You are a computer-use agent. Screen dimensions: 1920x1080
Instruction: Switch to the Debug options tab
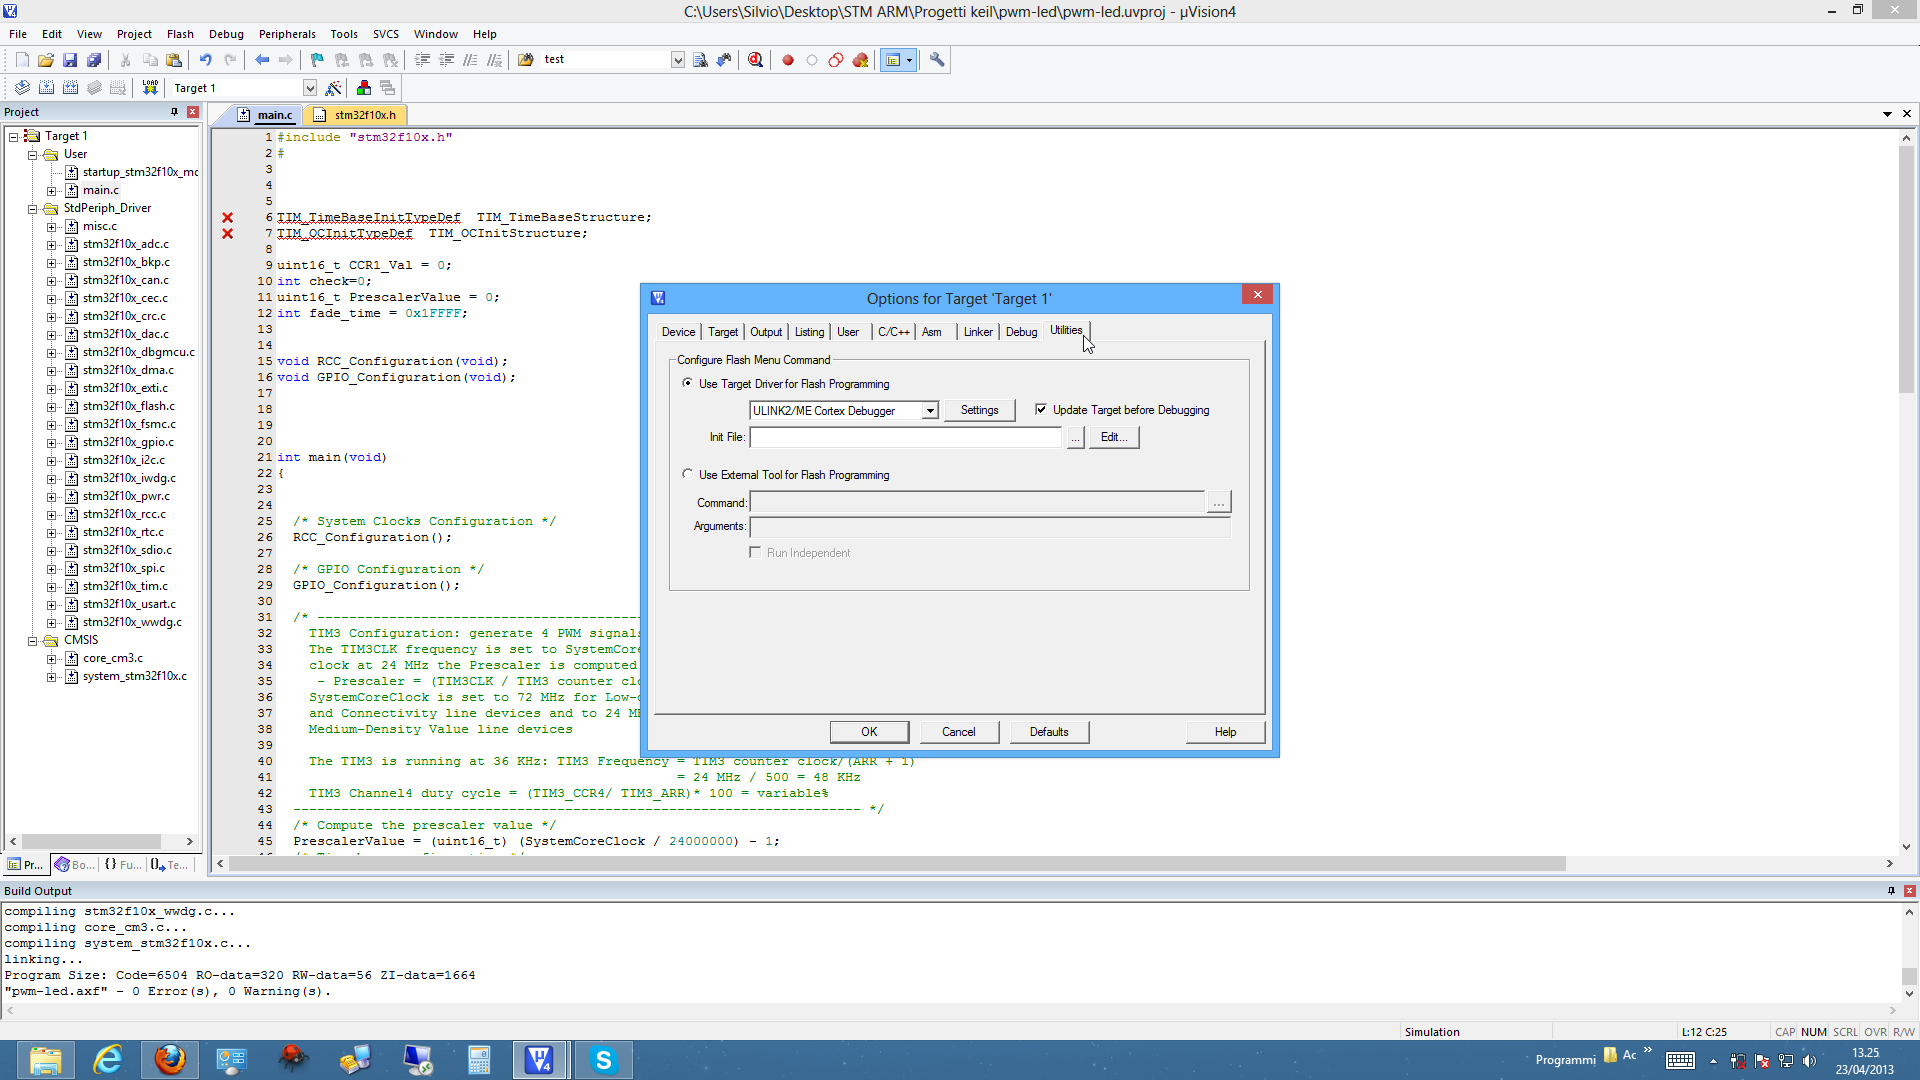pyautogui.click(x=1021, y=332)
